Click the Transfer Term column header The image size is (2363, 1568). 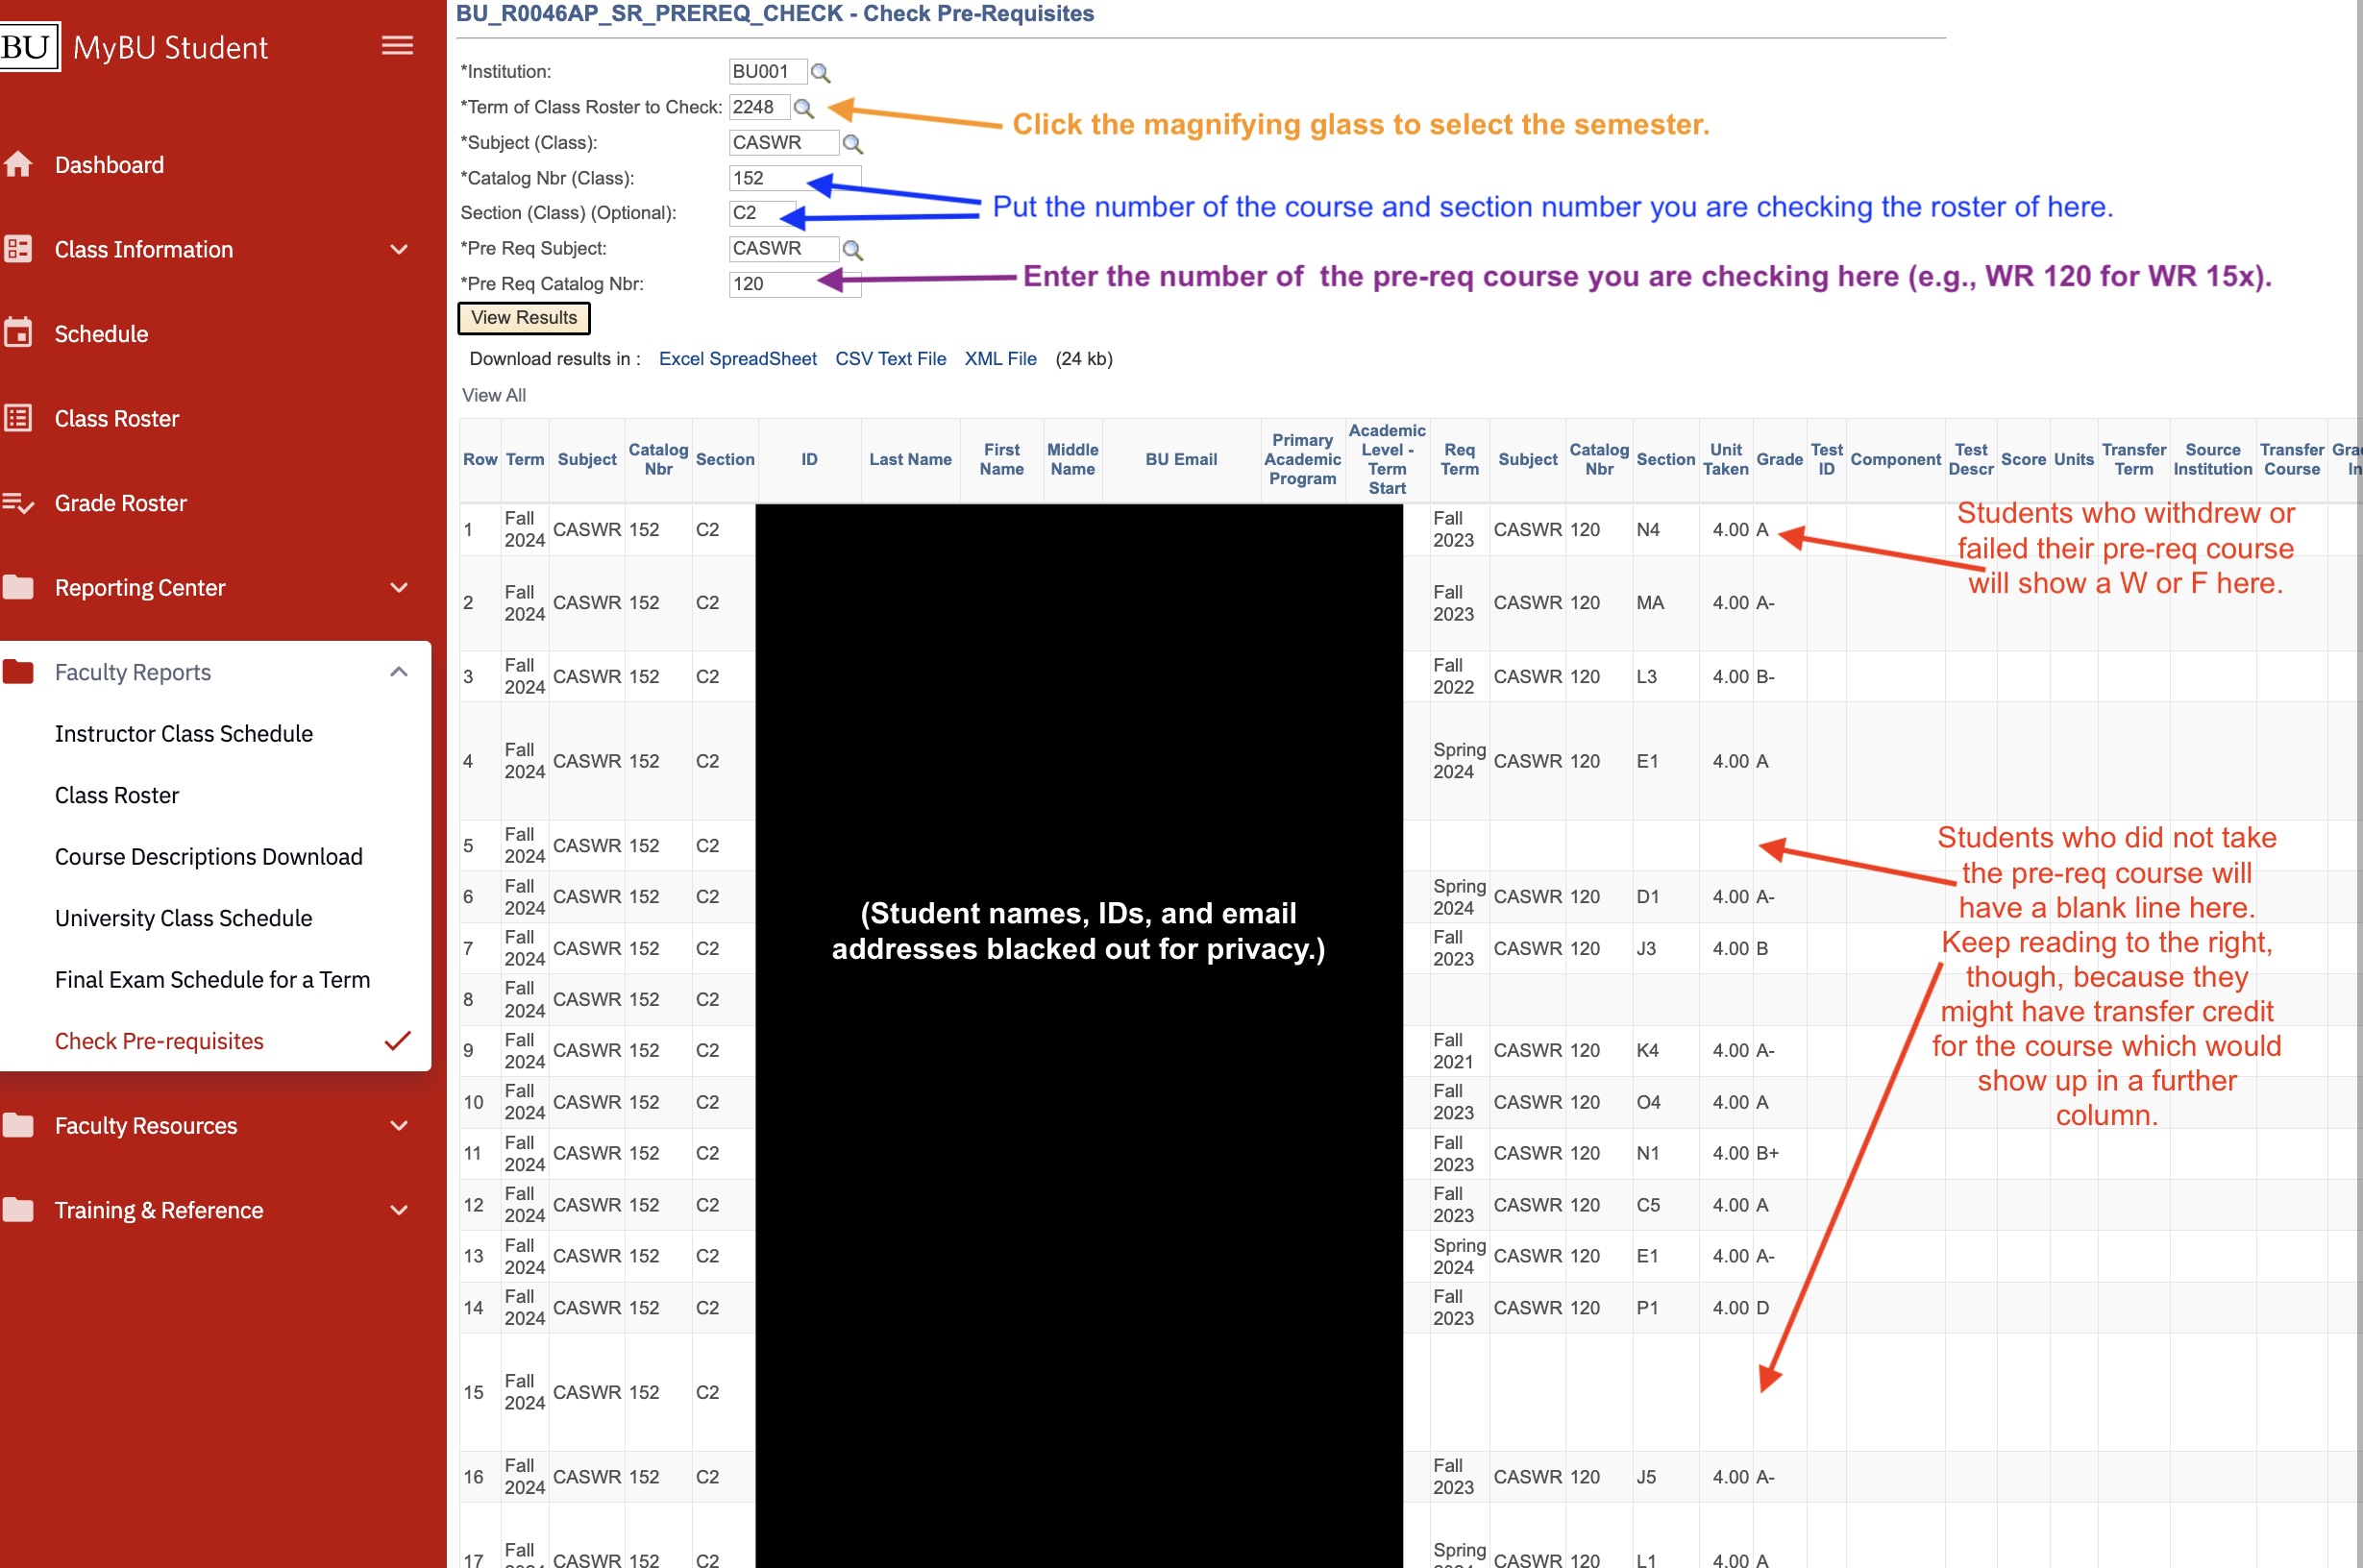(x=2133, y=459)
